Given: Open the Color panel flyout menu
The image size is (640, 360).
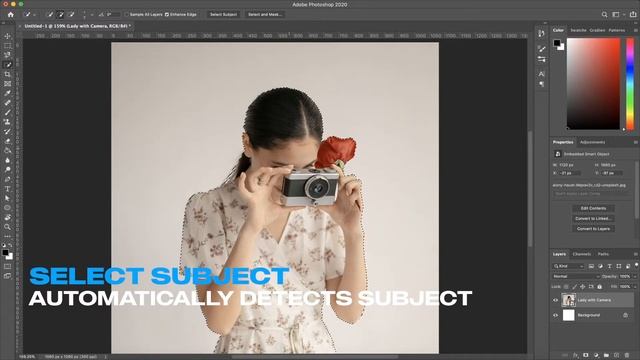Looking at the screenshot, I should [636, 30].
